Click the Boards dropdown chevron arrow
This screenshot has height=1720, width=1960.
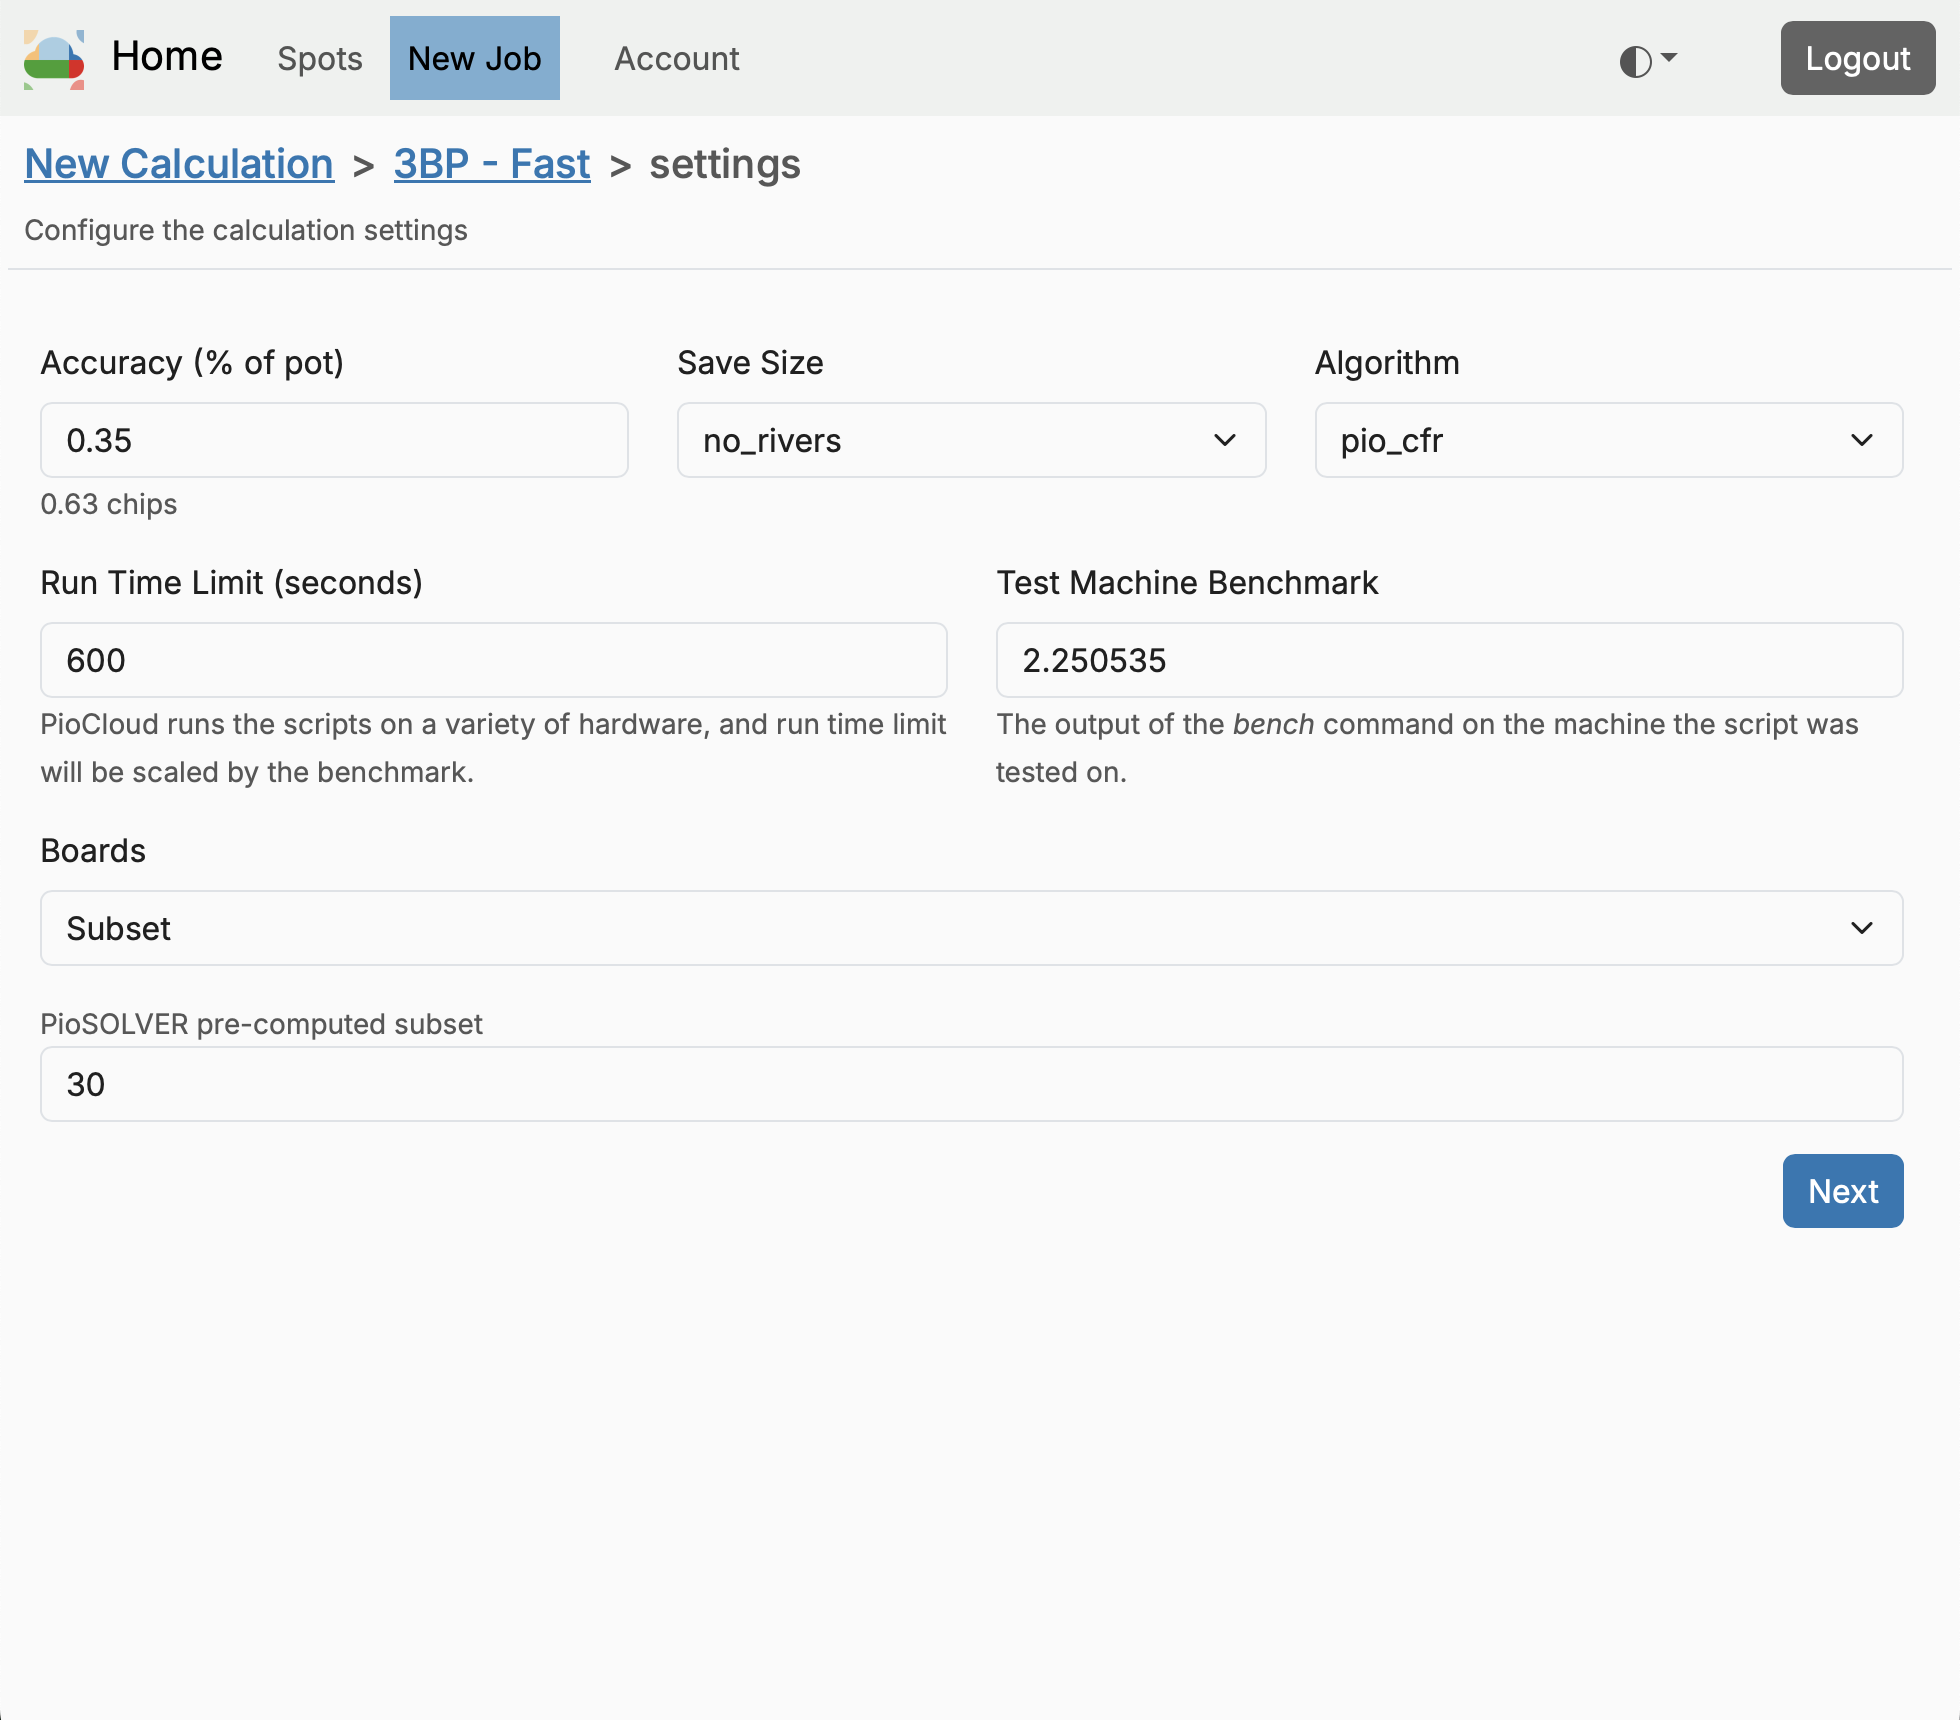click(x=1861, y=928)
